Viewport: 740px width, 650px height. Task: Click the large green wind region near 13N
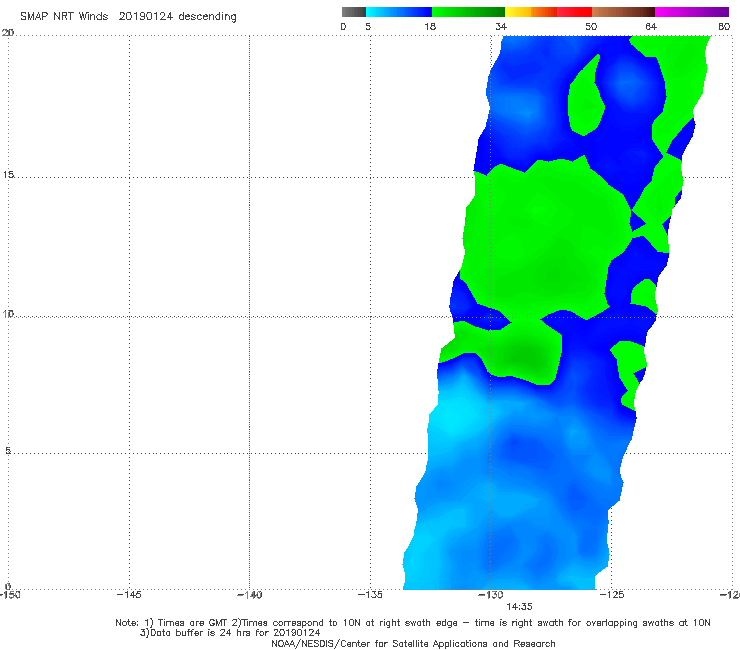click(543, 236)
